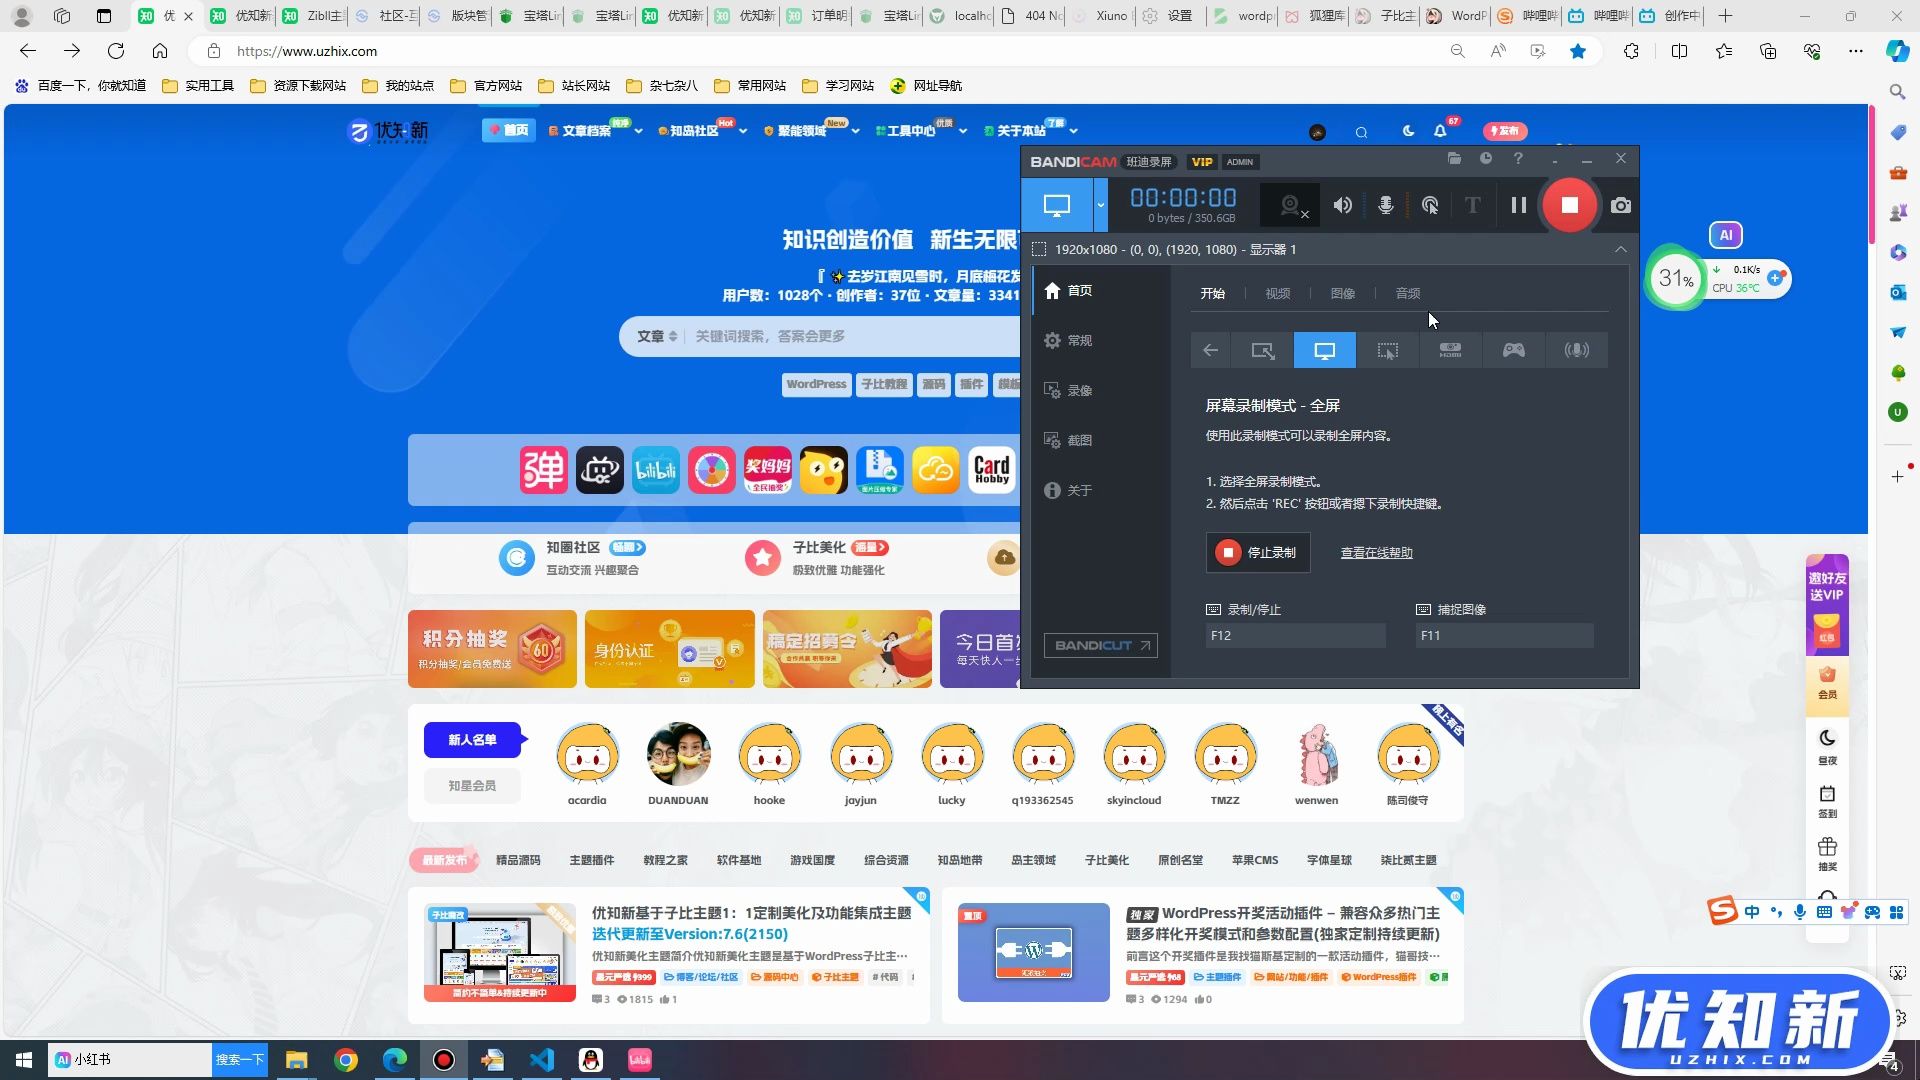Open the 查看在线帮助 link
Screen dimensions: 1920x1080
(x=1376, y=553)
